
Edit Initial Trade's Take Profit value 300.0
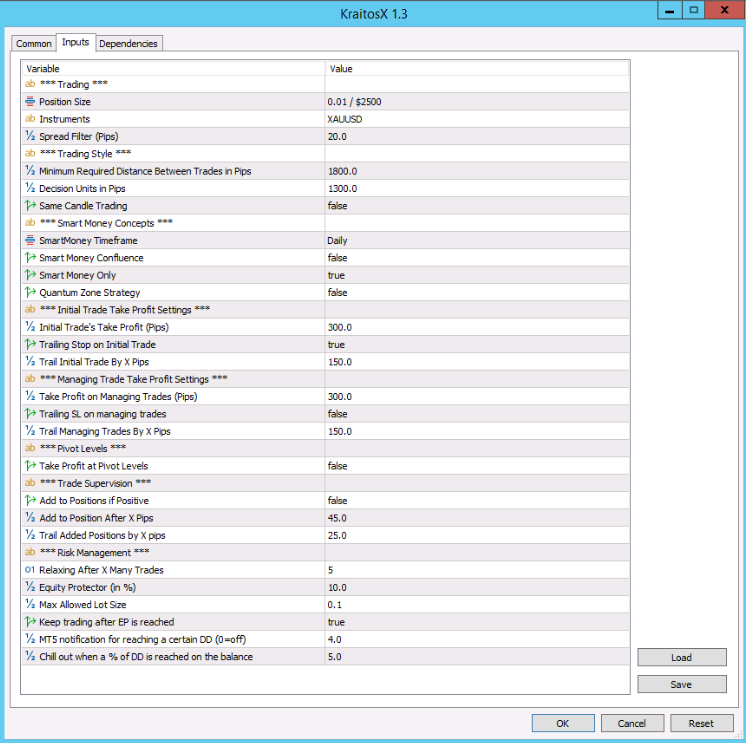[x=477, y=327]
